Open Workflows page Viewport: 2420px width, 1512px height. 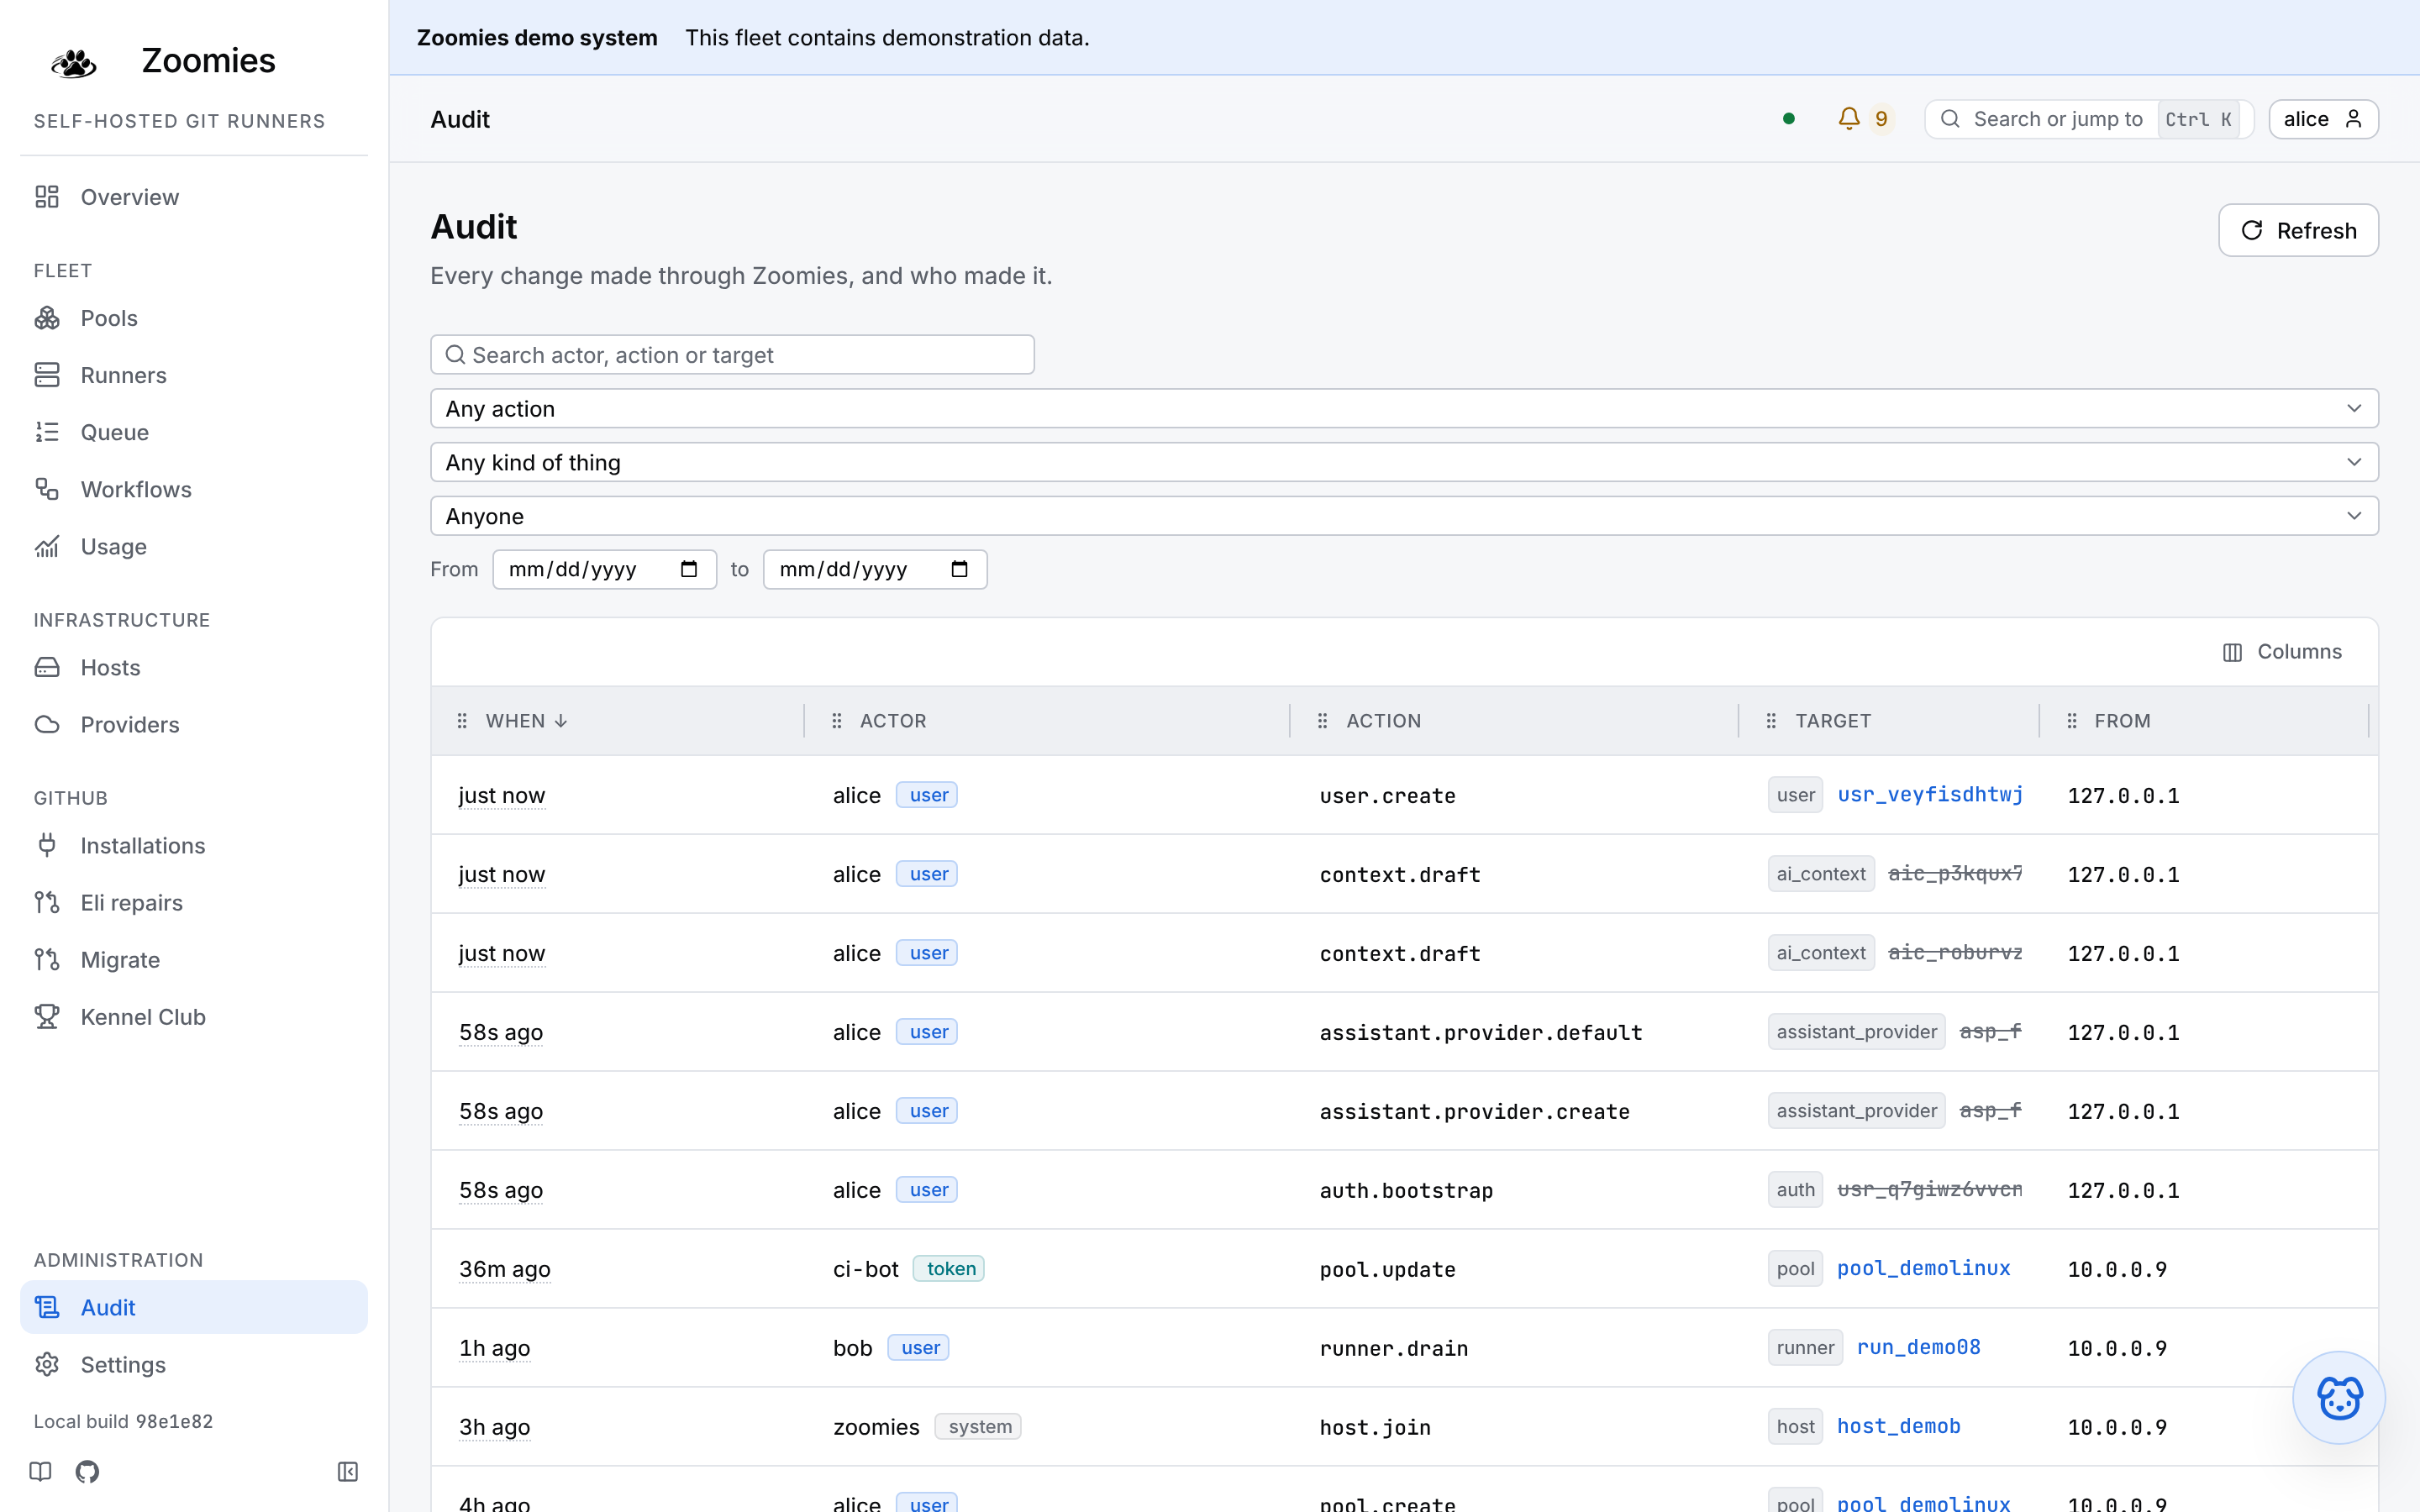coord(194,489)
